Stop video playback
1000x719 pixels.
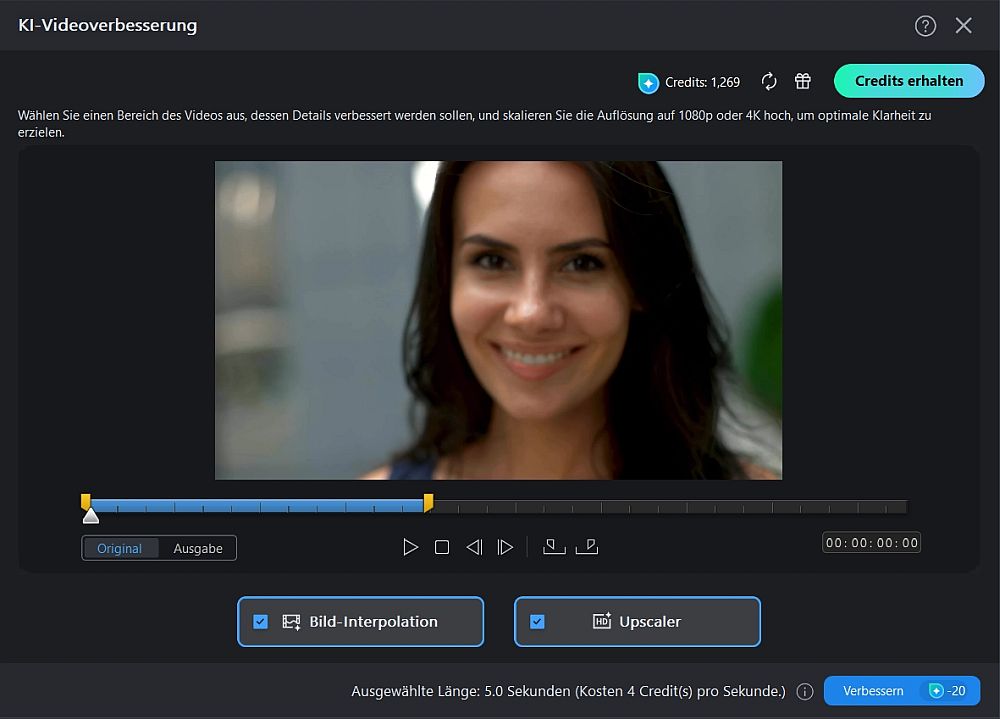coord(442,547)
